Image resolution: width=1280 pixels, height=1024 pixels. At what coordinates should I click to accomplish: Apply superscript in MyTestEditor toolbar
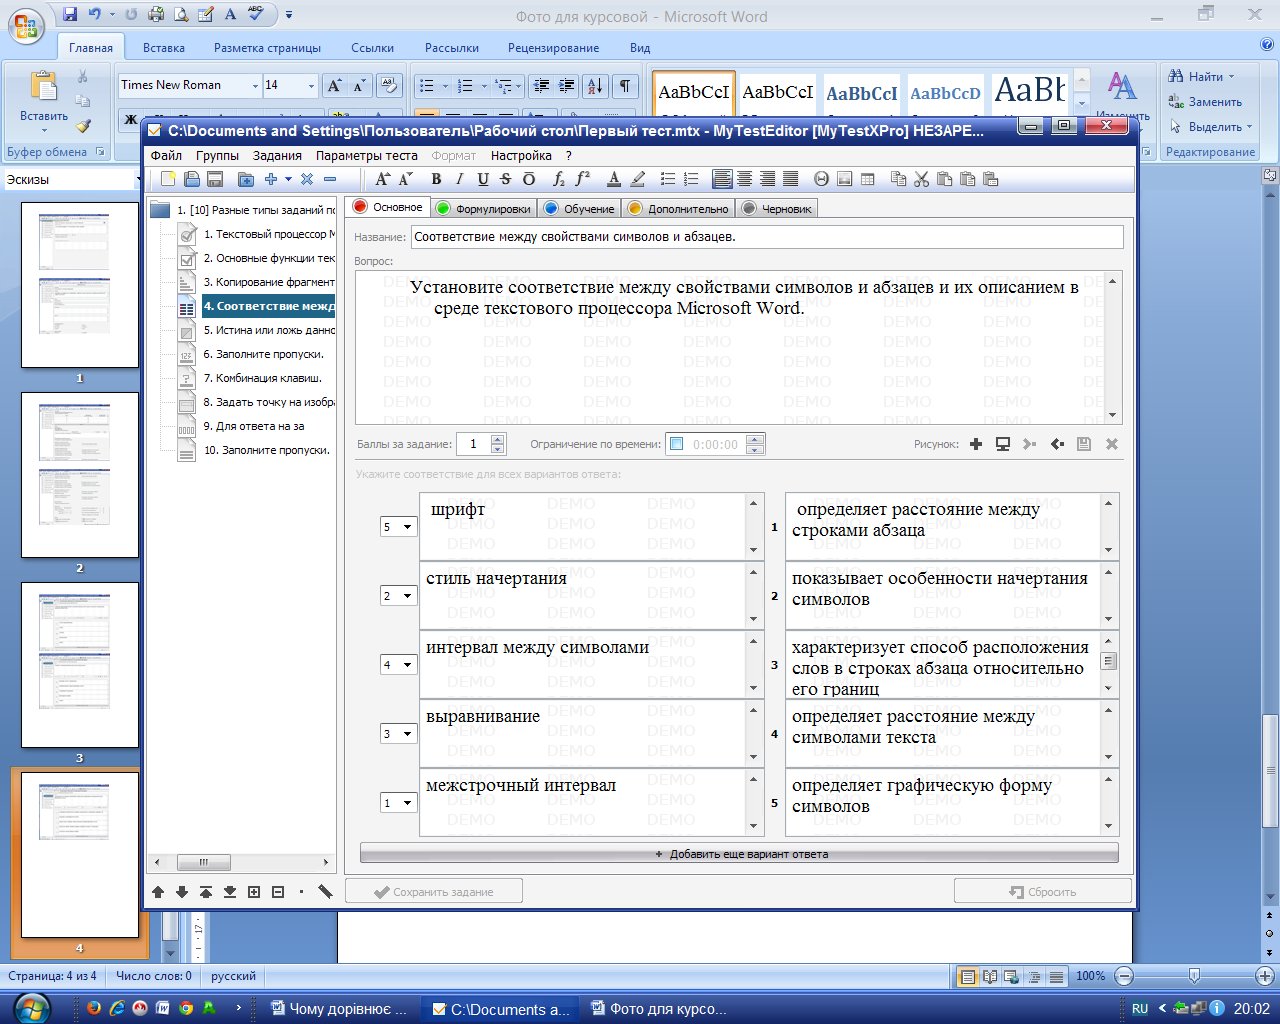(x=583, y=179)
